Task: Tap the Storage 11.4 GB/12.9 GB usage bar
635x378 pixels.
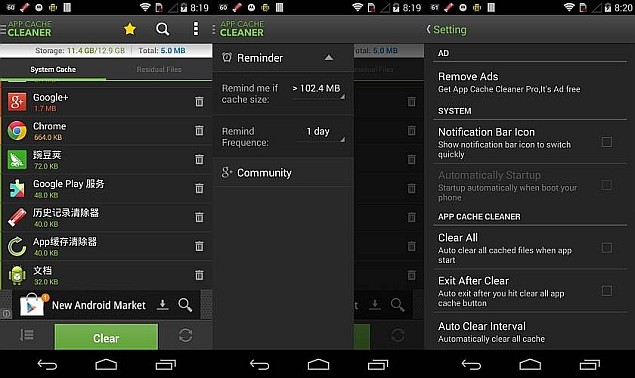Action: coord(80,51)
